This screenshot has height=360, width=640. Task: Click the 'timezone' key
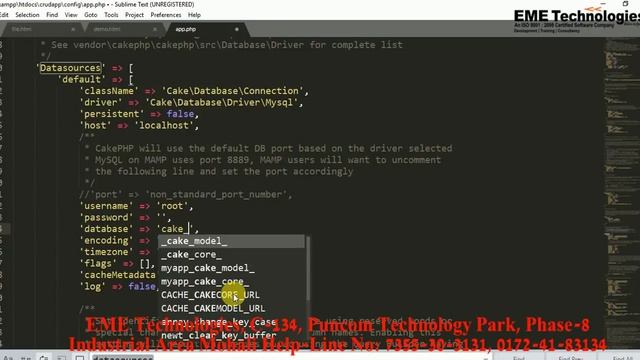tap(107, 252)
